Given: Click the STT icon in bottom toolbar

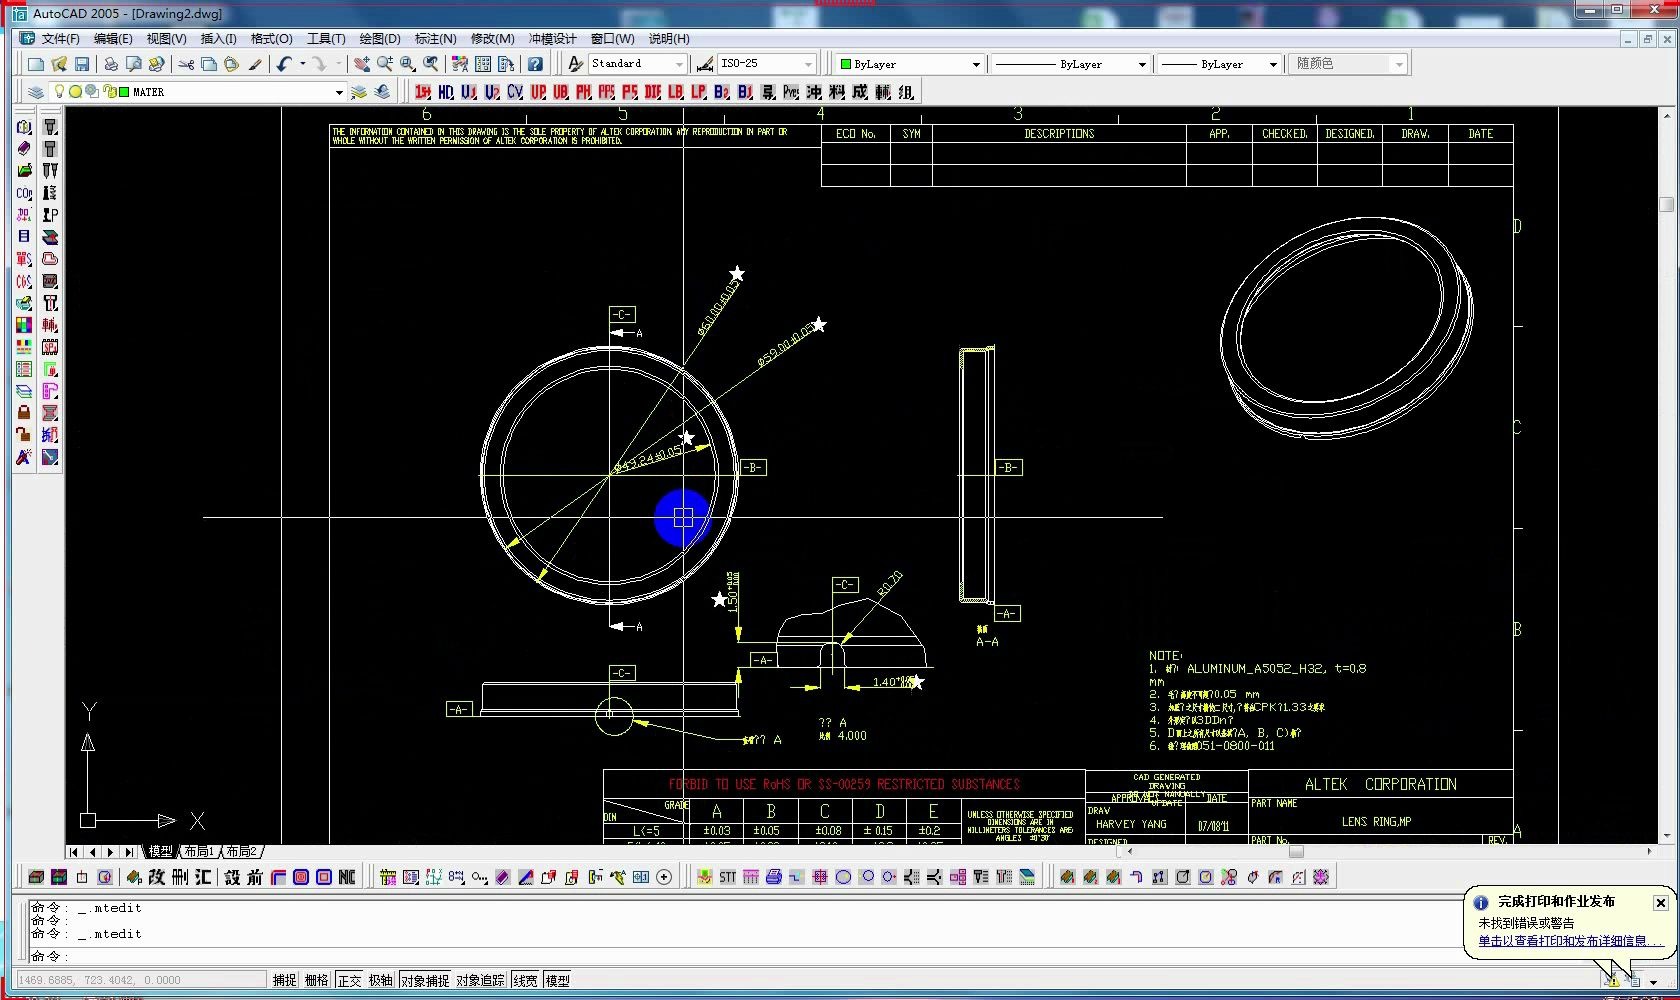Looking at the screenshot, I should [727, 877].
